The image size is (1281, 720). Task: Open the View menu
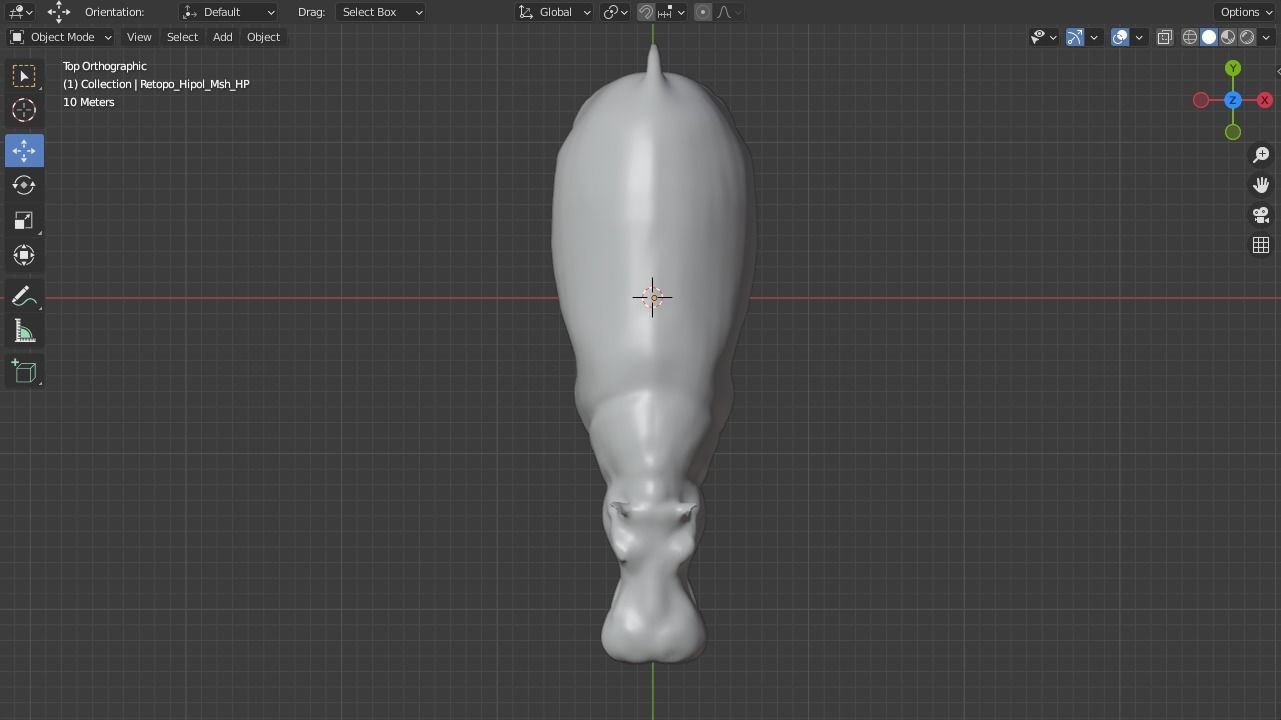[139, 37]
